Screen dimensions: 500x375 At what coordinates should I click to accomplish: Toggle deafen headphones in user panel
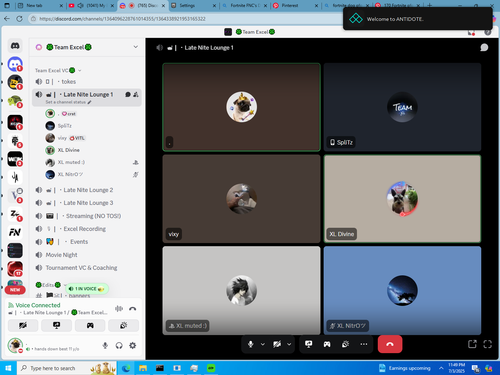tap(119, 346)
